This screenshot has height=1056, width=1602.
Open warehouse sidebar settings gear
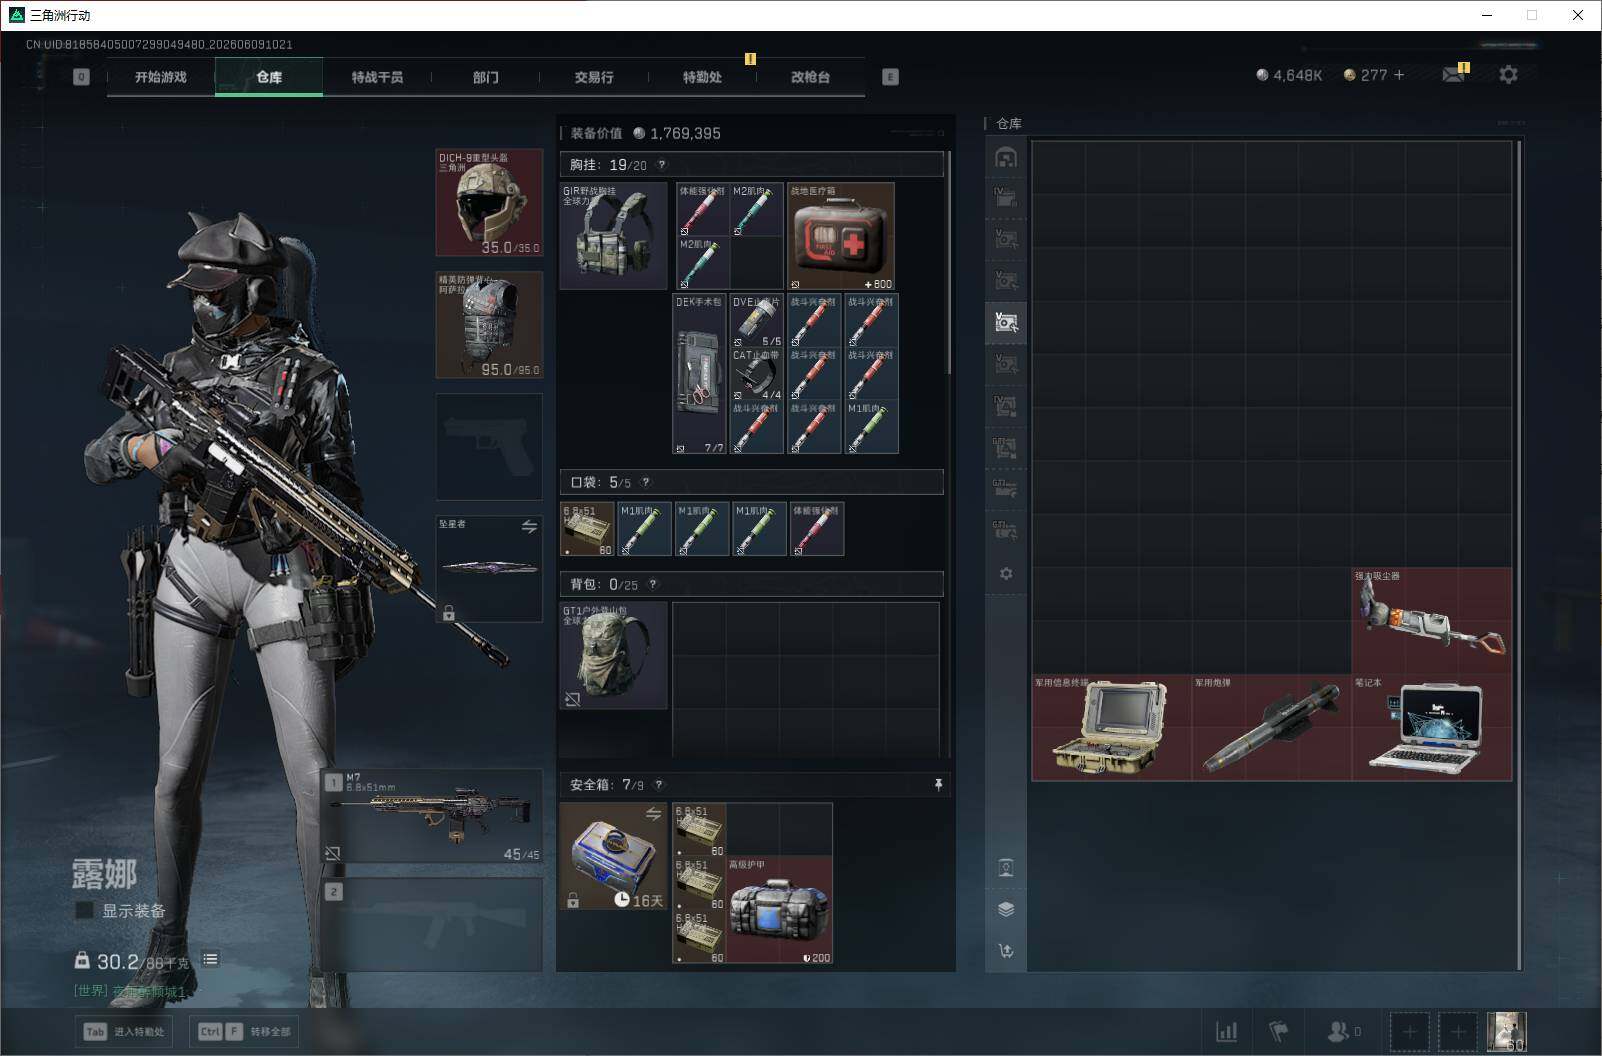point(1006,573)
